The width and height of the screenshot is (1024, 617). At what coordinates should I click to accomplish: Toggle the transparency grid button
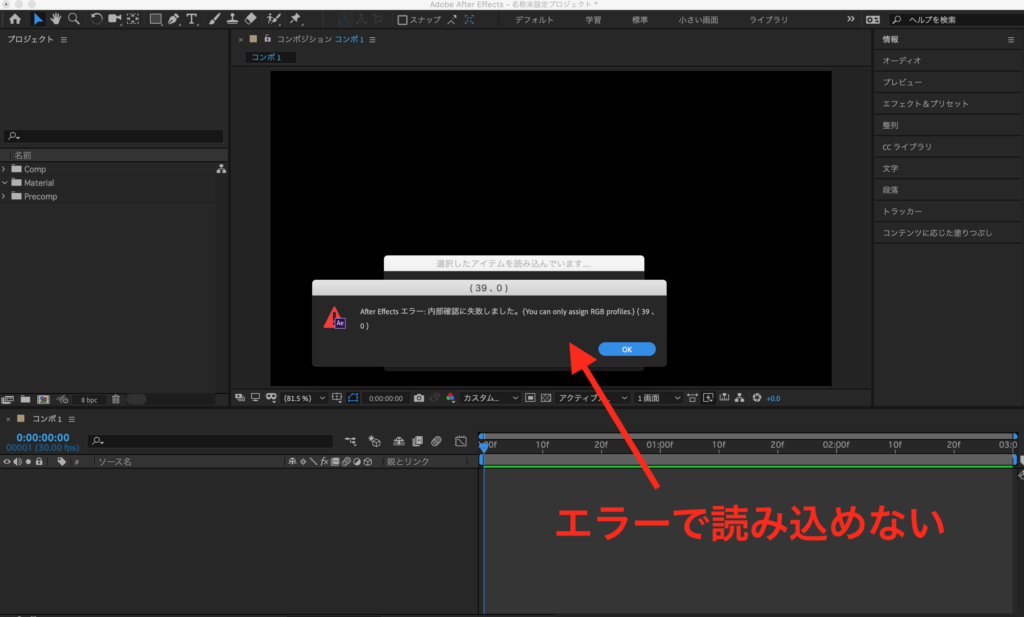pos(546,398)
